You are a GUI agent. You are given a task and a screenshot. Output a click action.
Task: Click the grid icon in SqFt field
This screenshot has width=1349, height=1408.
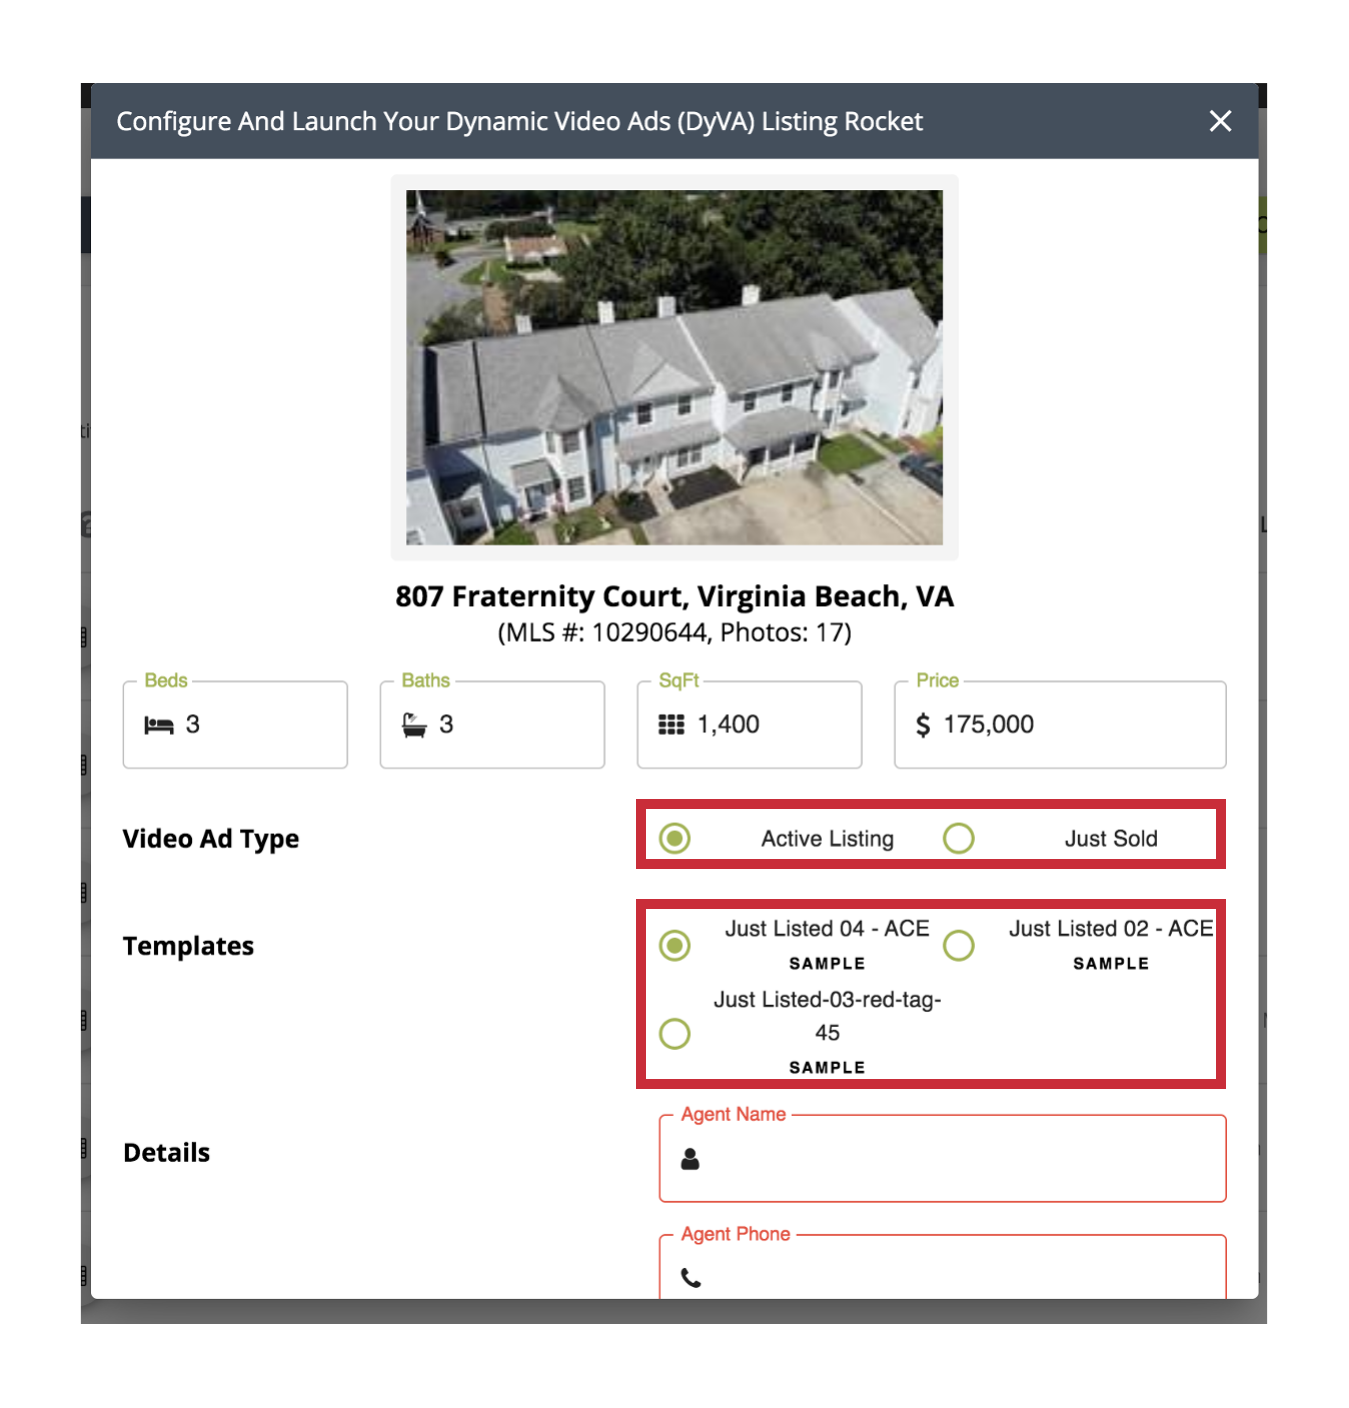(x=671, y=725)
